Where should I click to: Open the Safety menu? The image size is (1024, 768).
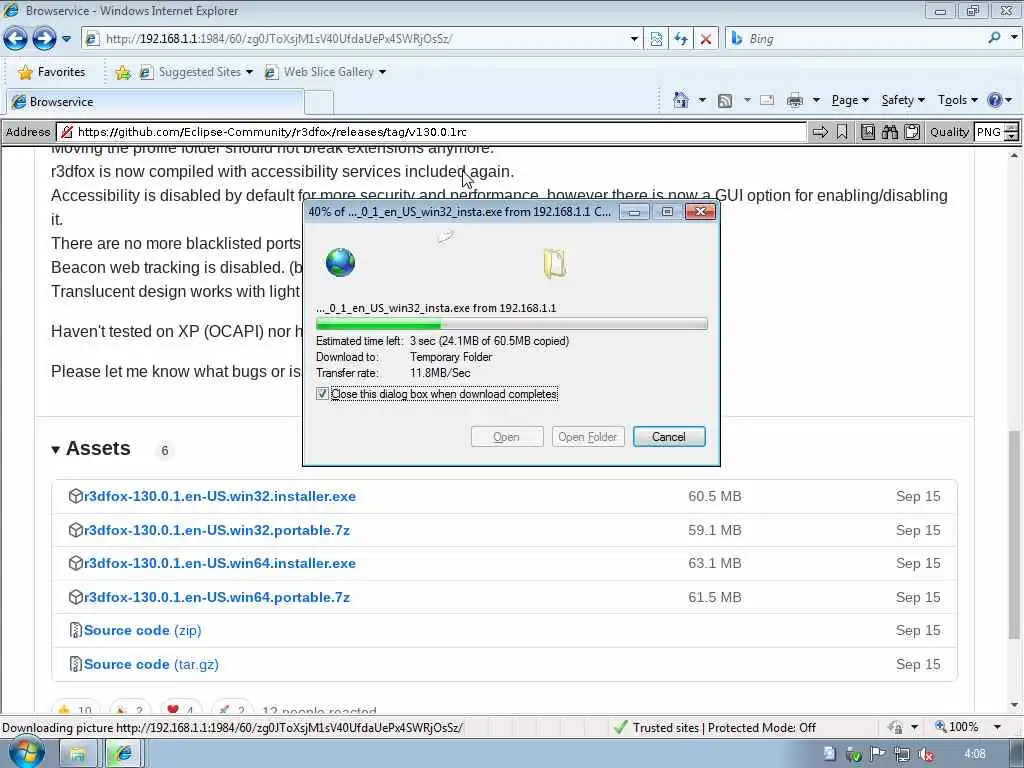pyautogui.click(x=903, y=100)
